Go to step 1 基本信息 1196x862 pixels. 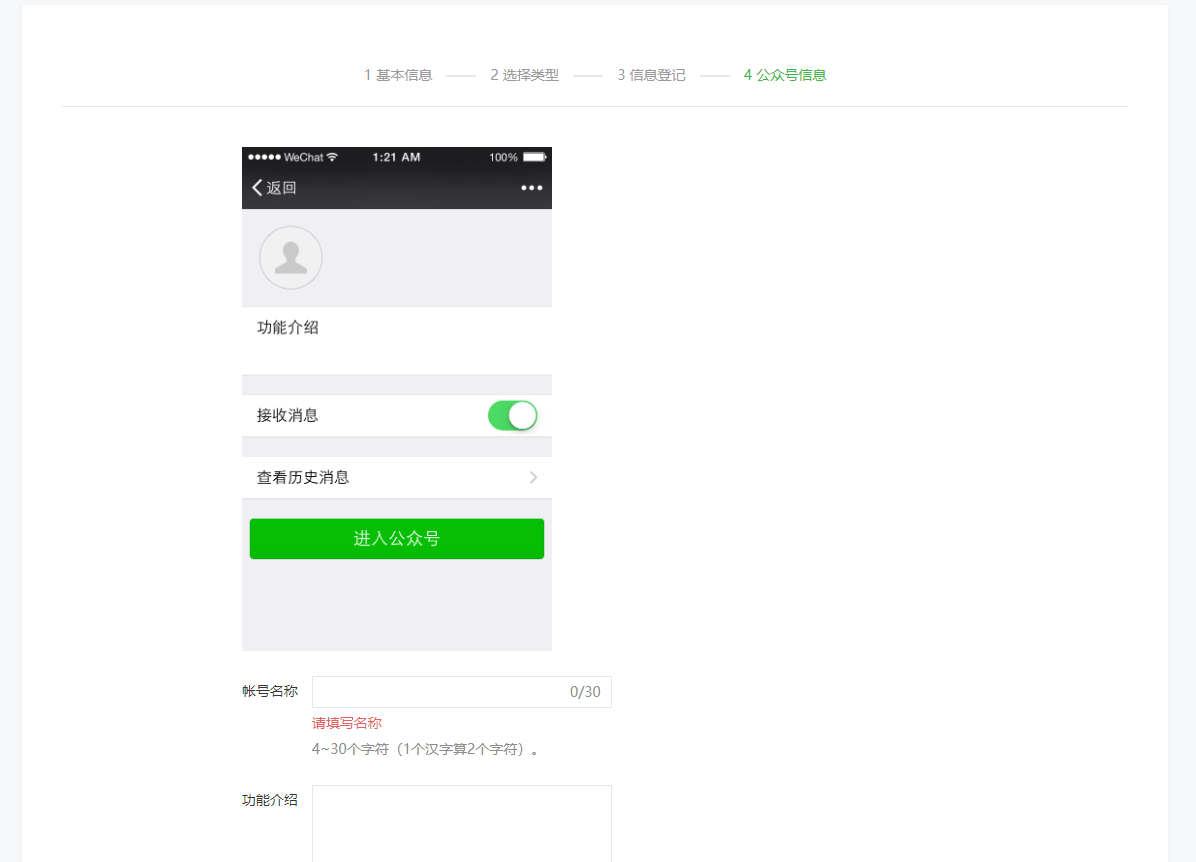[x=398, y=75]
